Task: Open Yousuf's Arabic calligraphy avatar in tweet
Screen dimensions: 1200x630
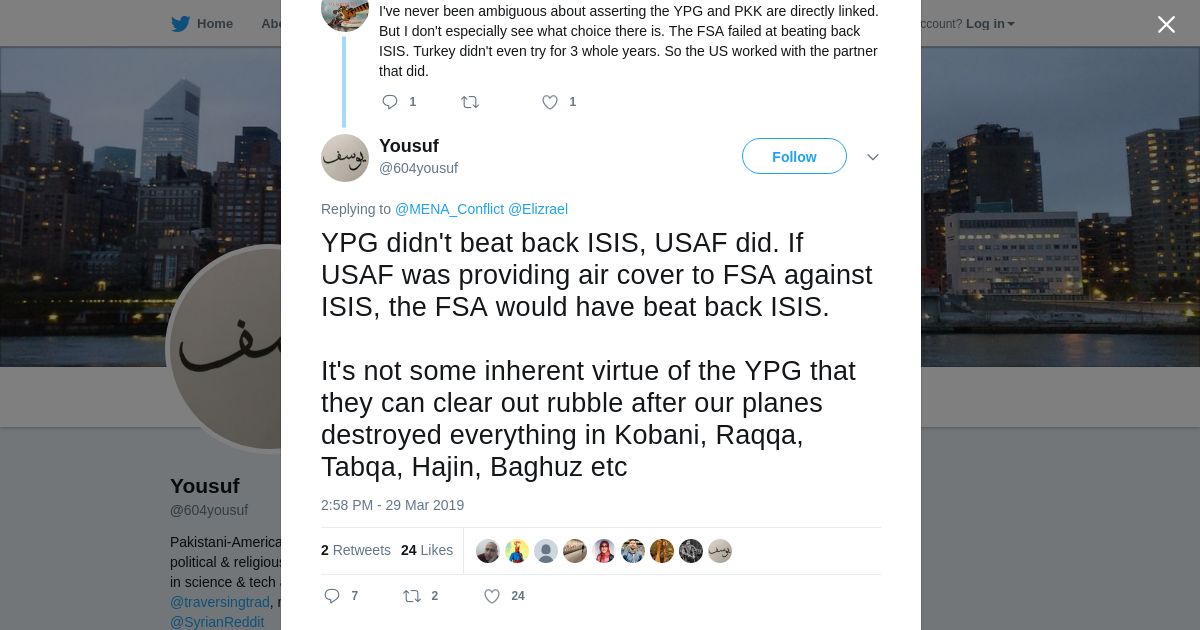Action: 345,158
